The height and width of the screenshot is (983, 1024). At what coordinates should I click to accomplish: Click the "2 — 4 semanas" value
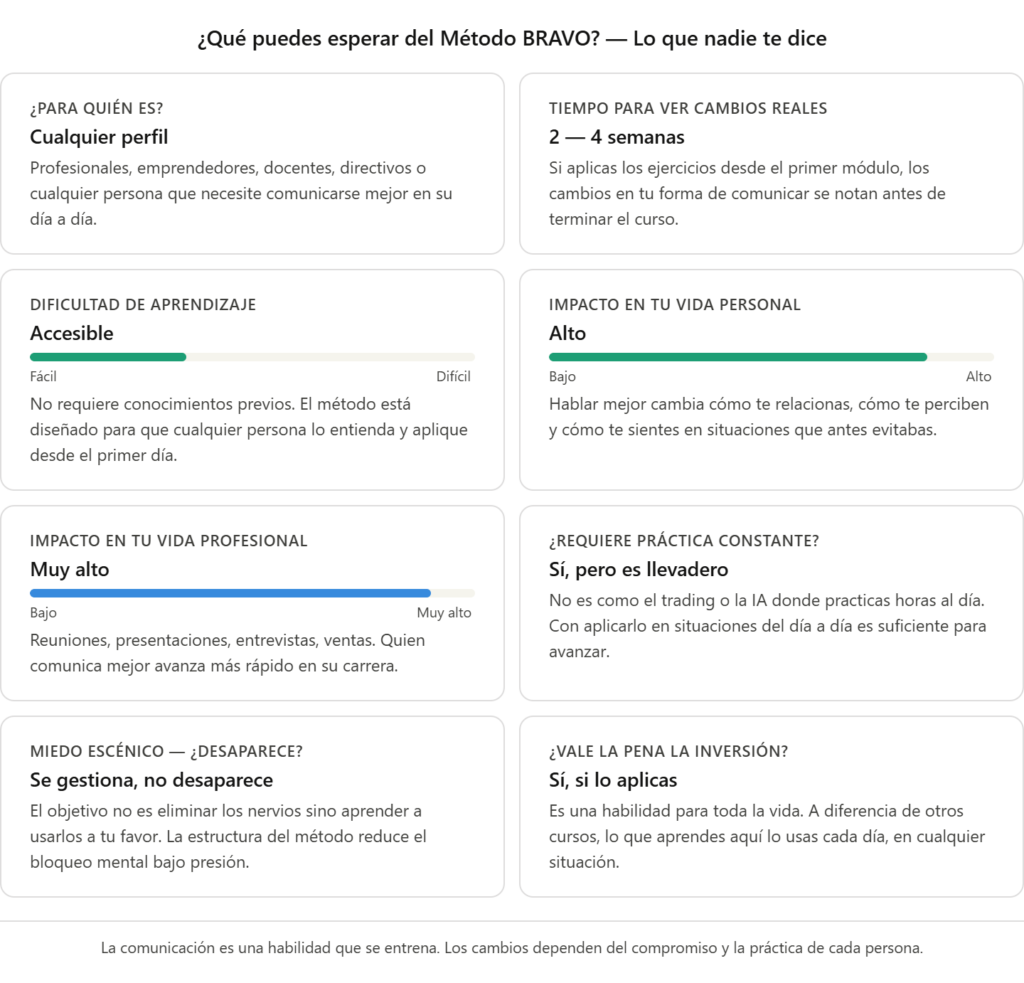click(617, 137)
